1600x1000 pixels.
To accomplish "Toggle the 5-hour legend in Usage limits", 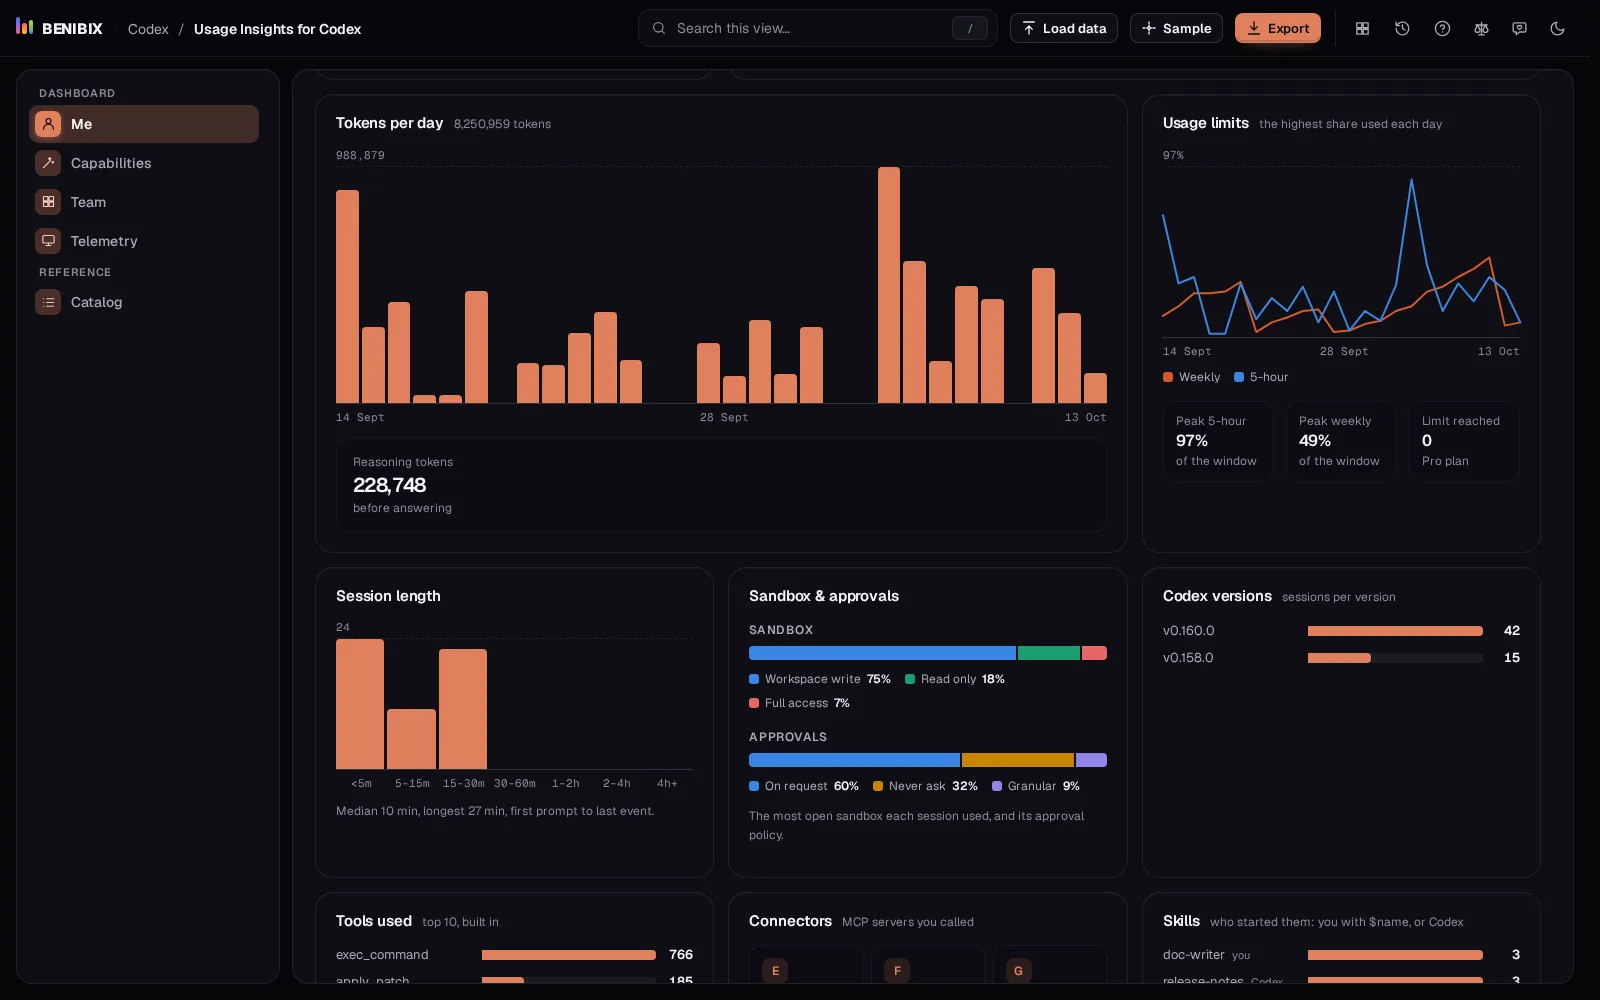I will point(1261,377).
